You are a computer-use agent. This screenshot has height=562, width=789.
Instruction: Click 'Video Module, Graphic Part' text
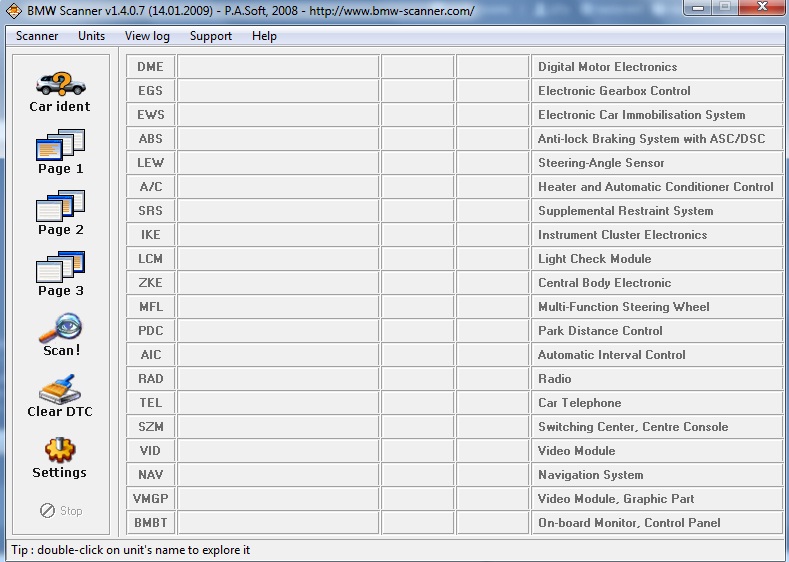[616, 499]
